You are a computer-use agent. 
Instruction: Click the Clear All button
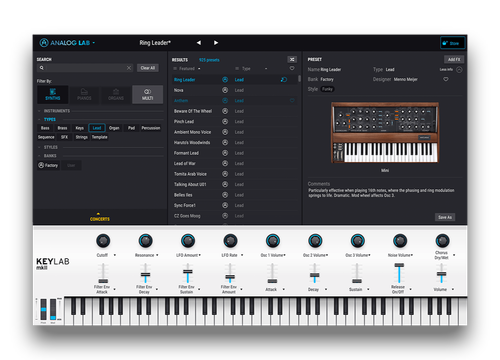point(148,68)
